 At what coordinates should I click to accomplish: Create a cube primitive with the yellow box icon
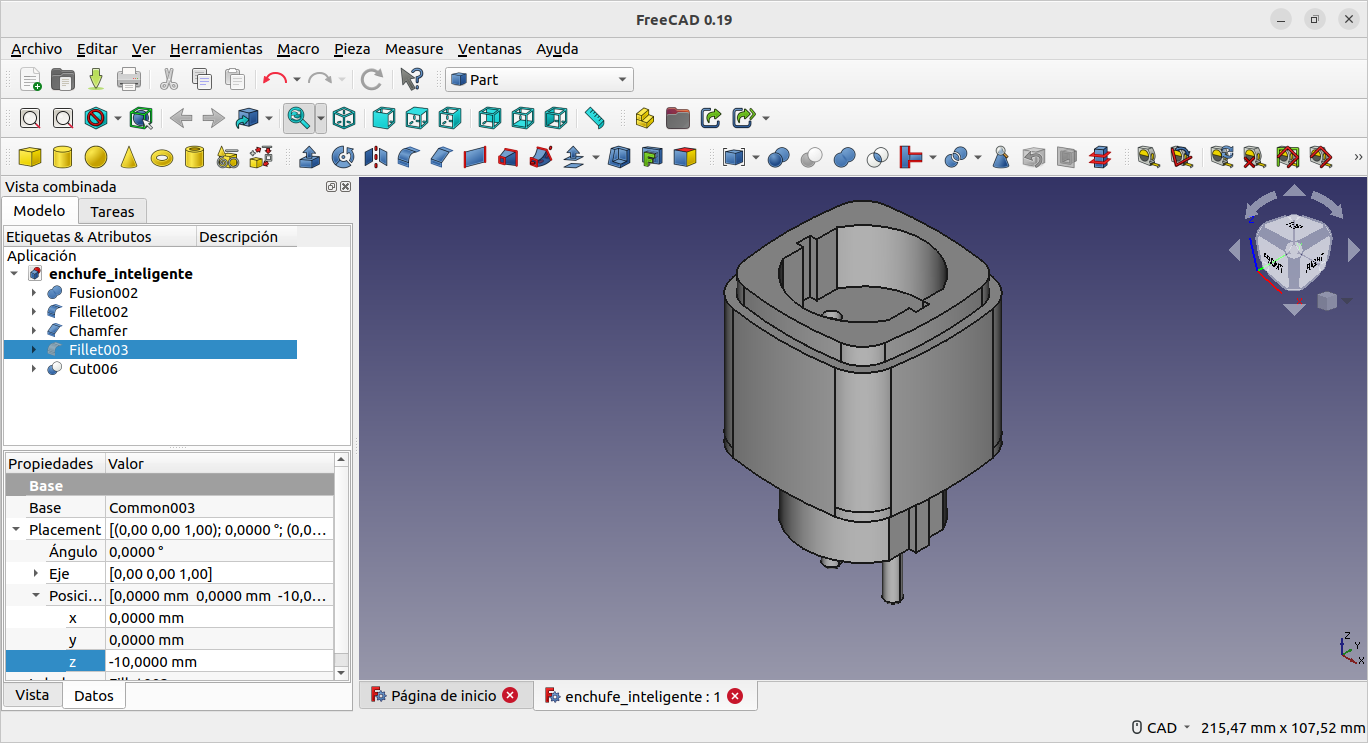tap(30, 157)
